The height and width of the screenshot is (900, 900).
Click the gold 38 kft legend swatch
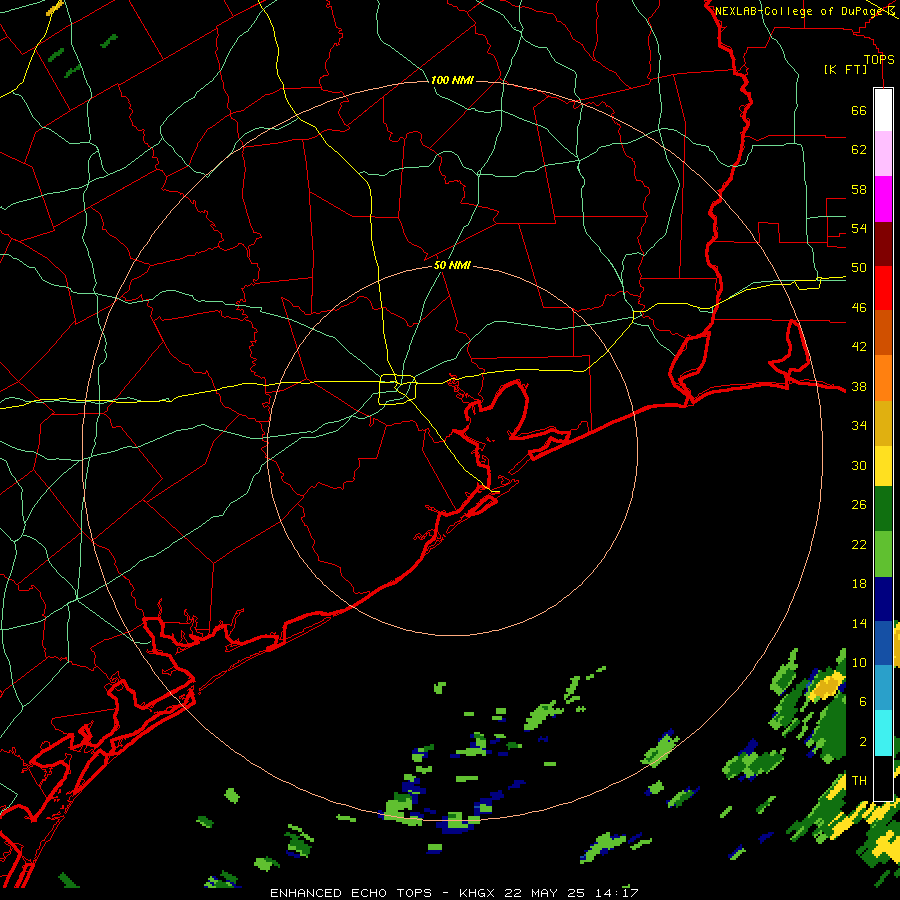click(883, 423)
